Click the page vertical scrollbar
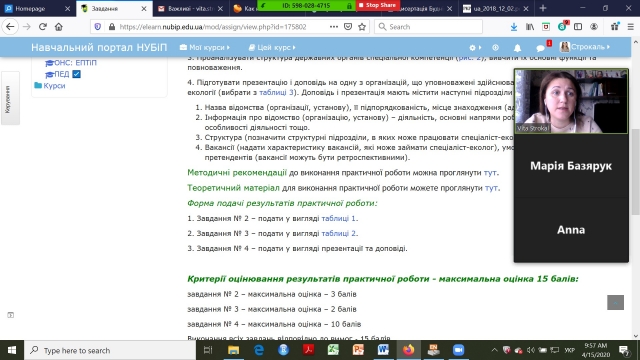 [636, 171]
